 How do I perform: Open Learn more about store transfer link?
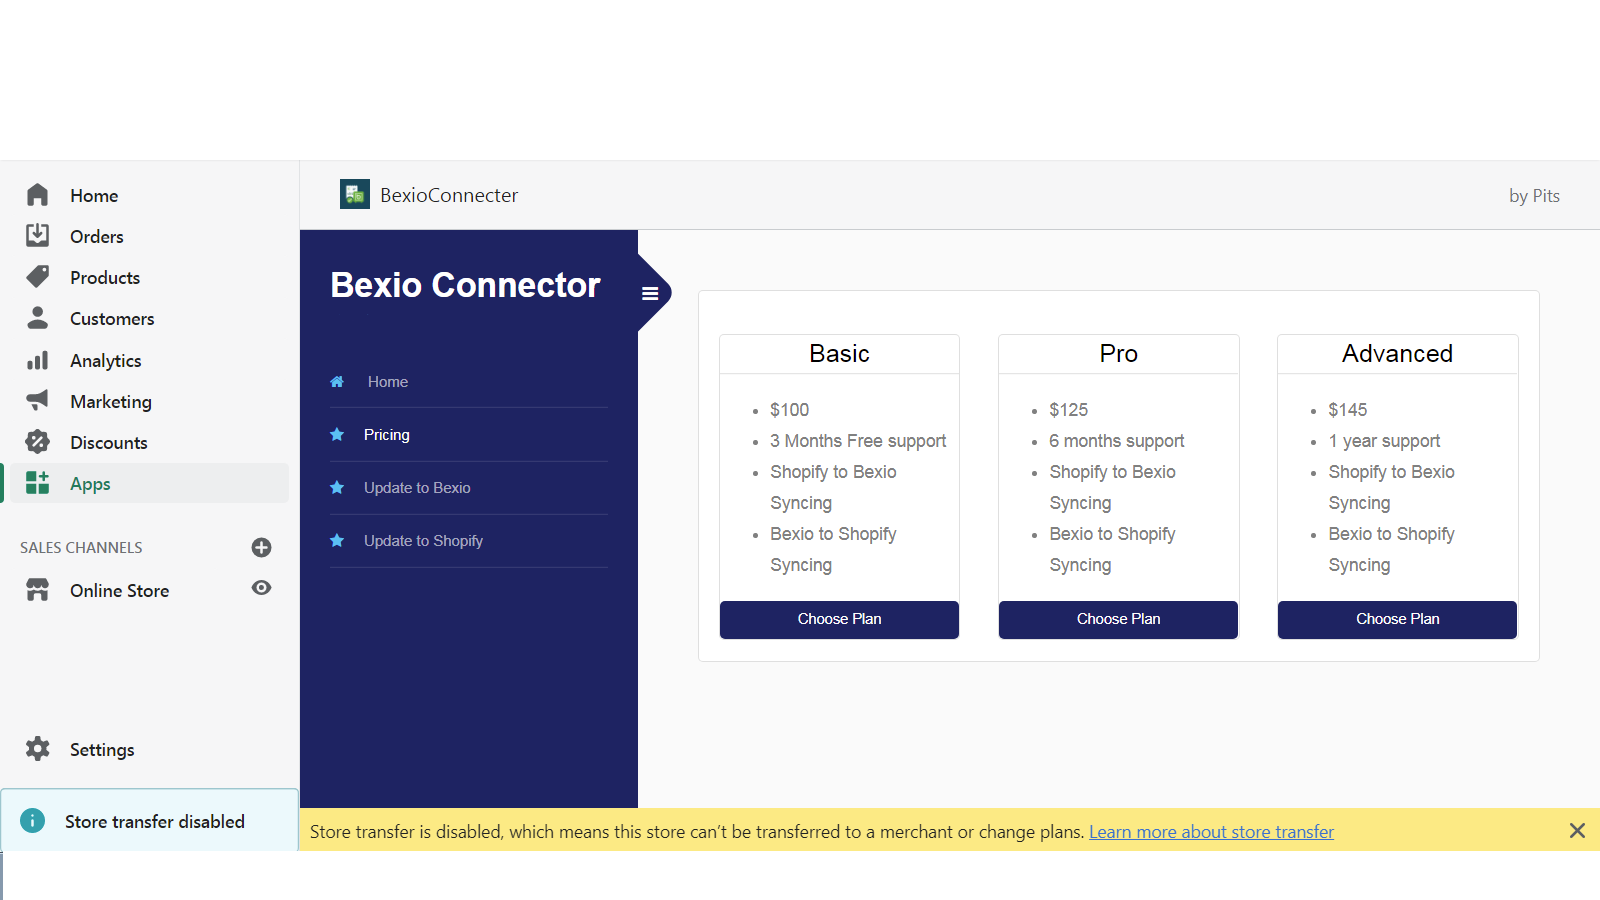click(x=1211, y=831)
